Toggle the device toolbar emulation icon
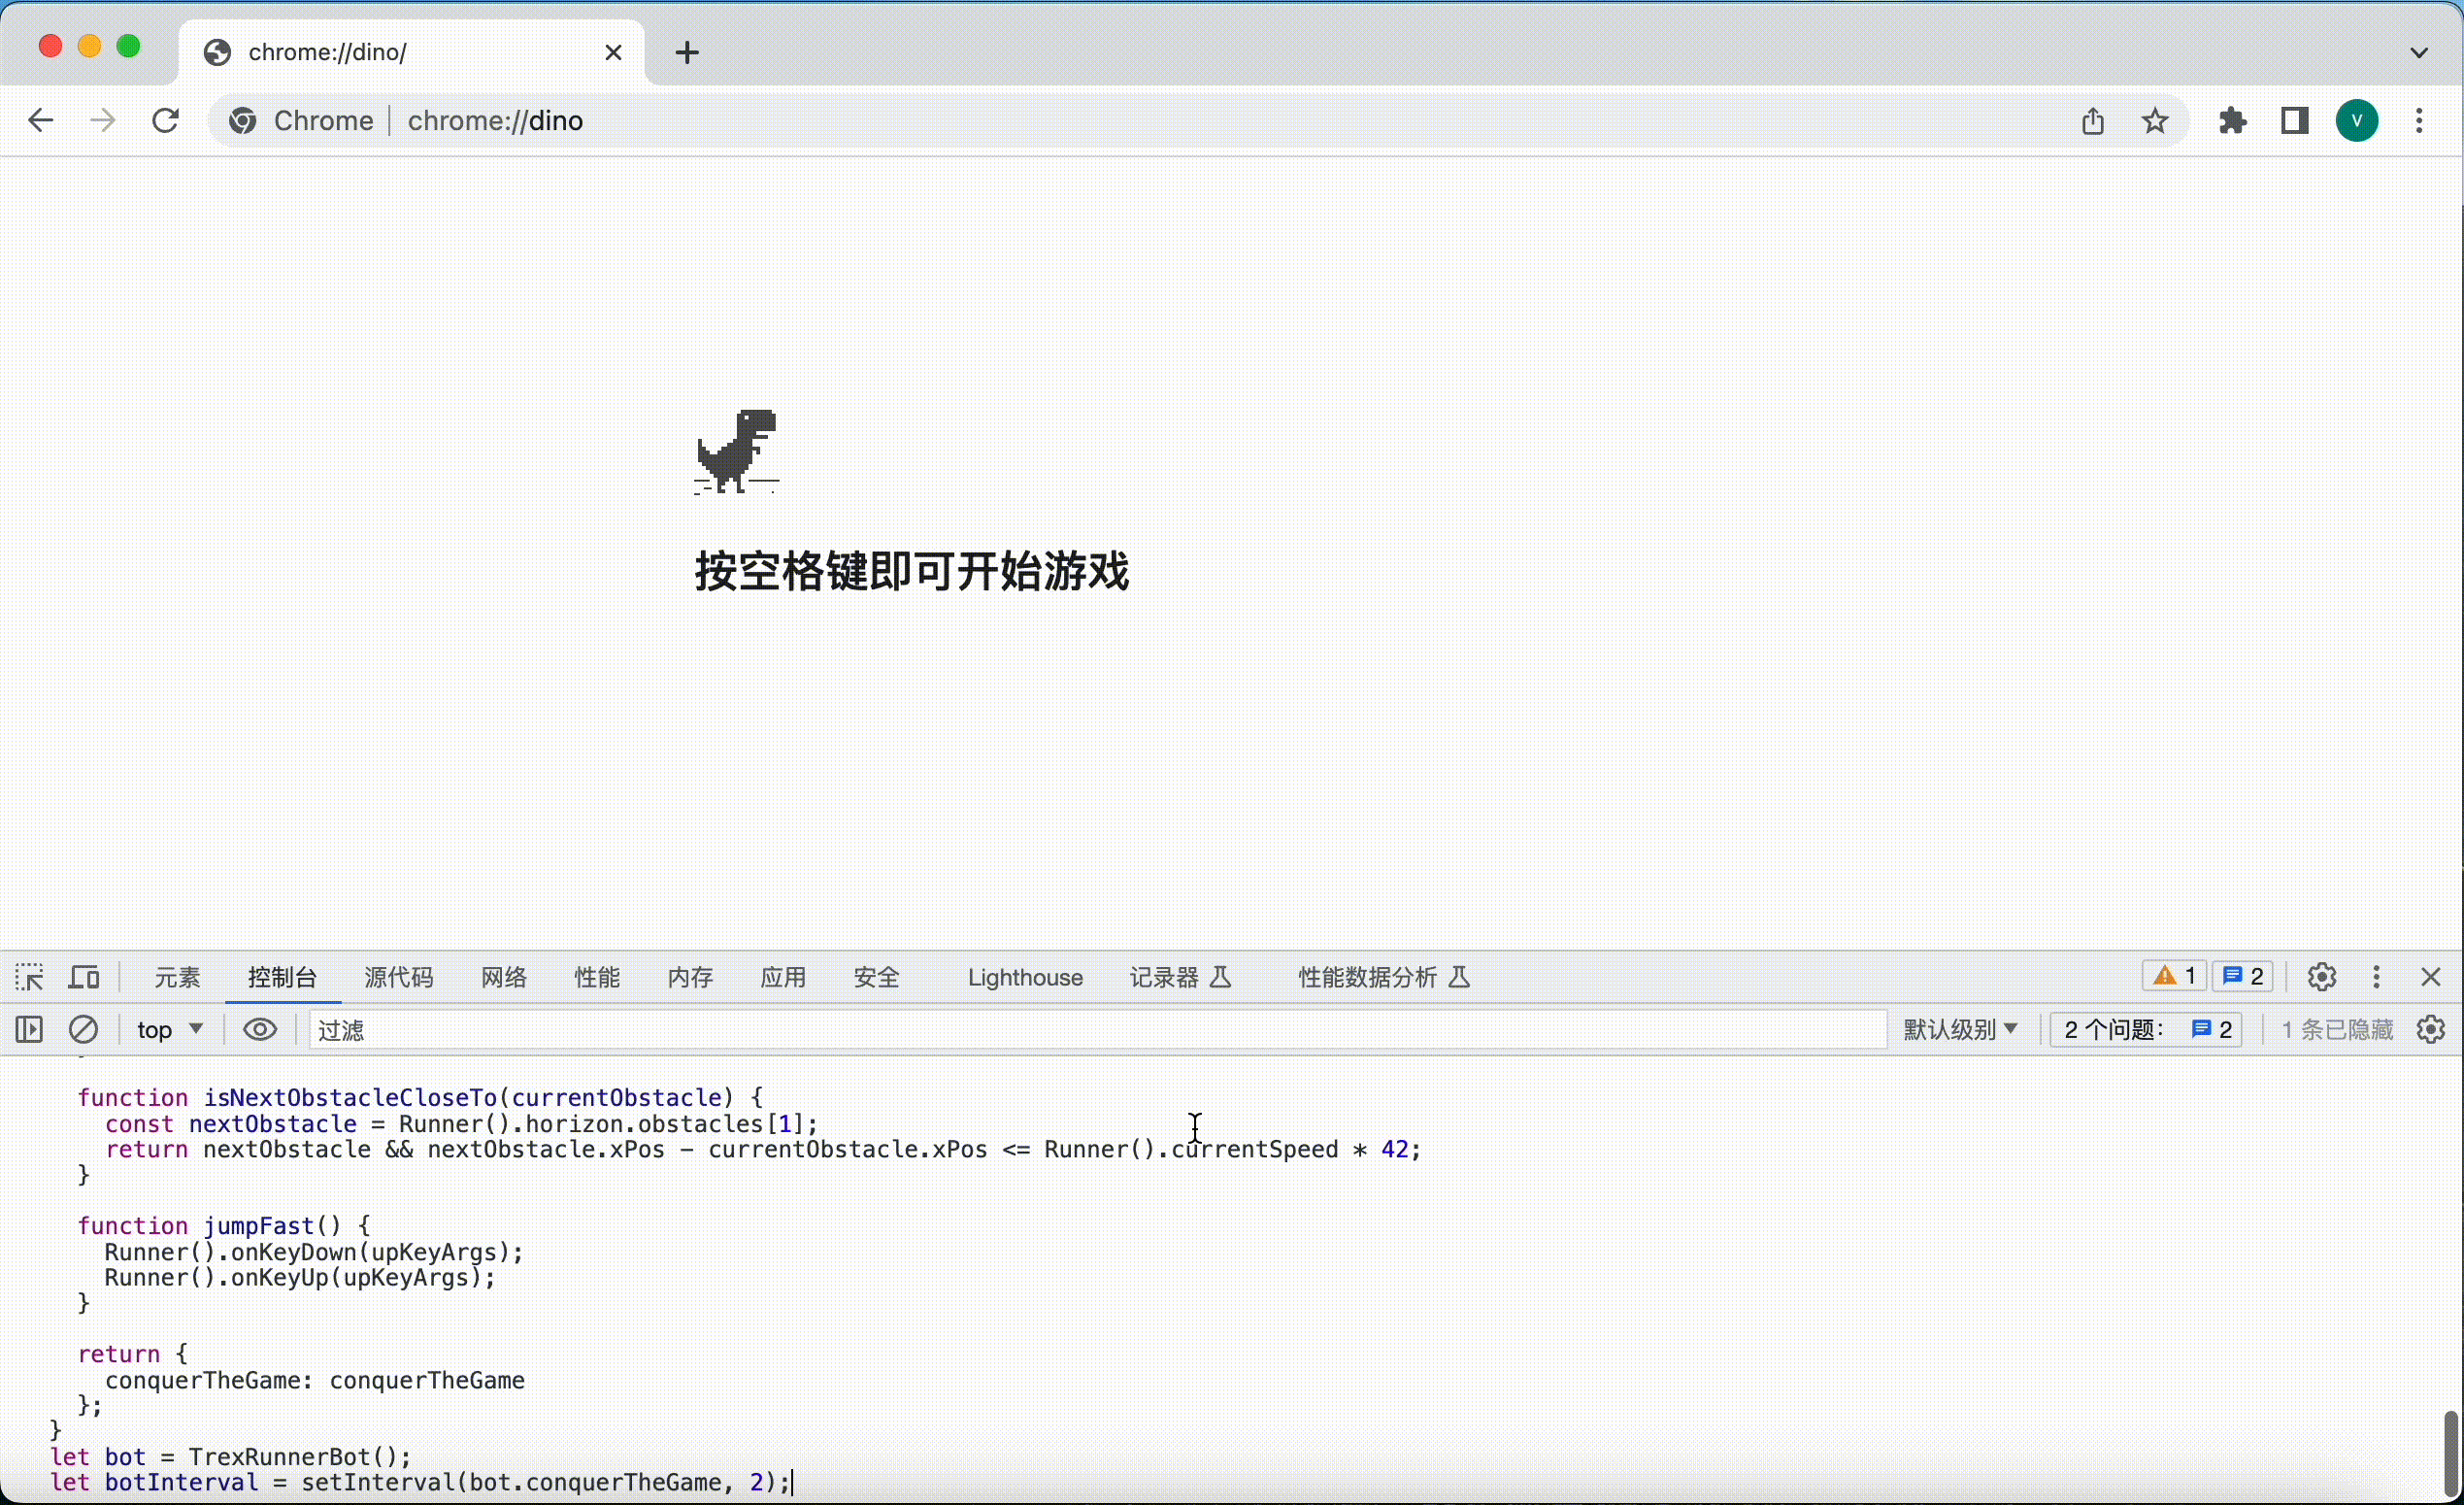 [x=84, y=977]
